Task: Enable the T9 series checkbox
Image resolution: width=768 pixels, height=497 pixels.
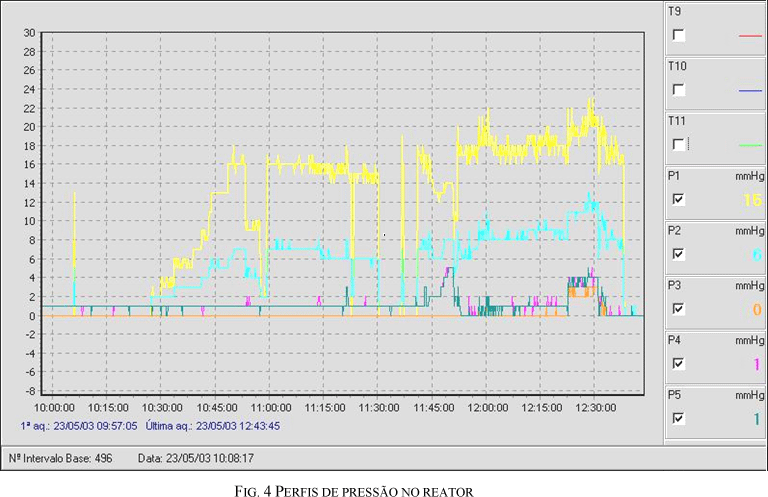Action: point(679,35)
